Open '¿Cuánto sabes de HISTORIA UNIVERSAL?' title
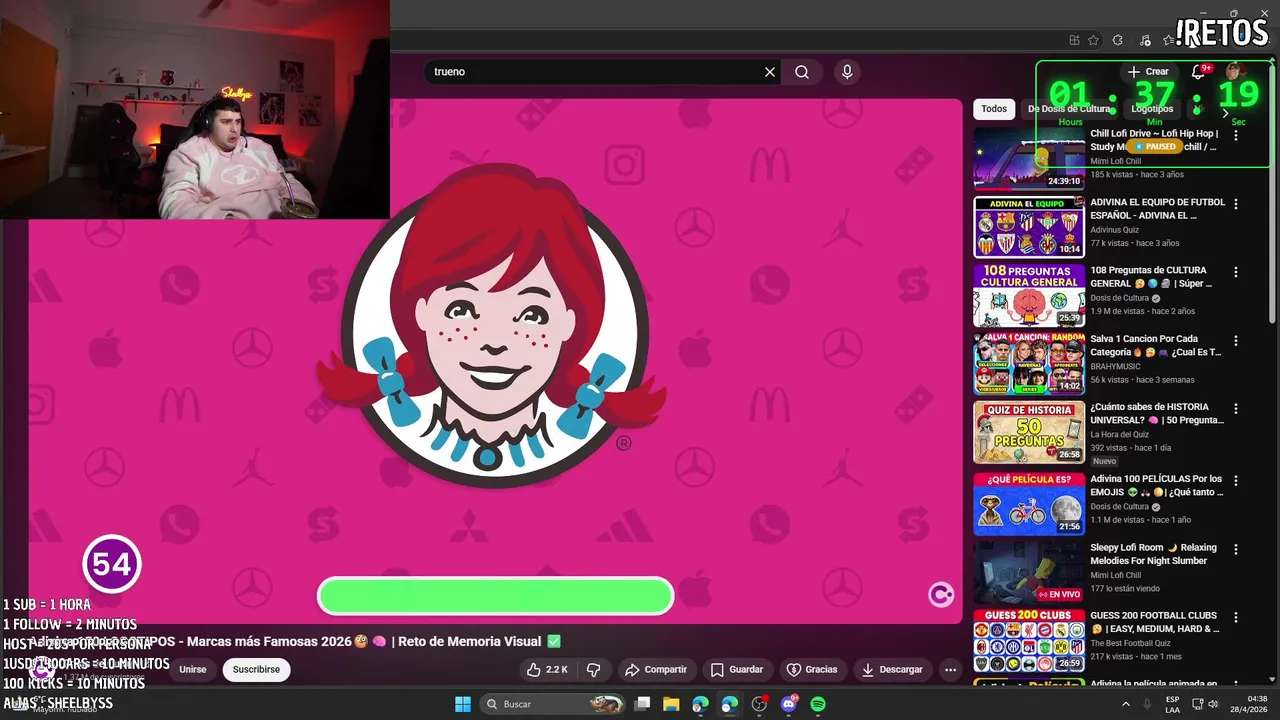Screen dimensions: 1280x720 point(1157,414)
